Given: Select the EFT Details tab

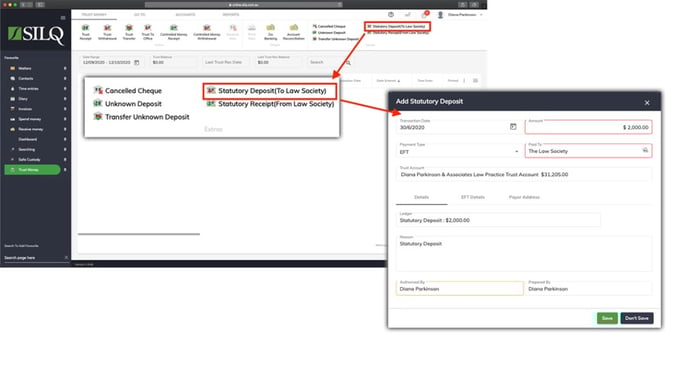Looking at the screenshot, I should click(x=473, y=198).
